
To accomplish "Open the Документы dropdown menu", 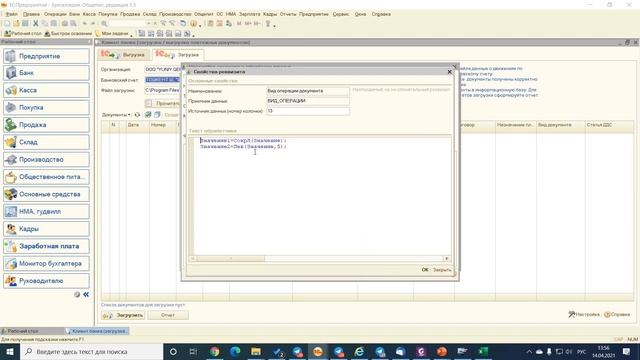I will 116,115.
